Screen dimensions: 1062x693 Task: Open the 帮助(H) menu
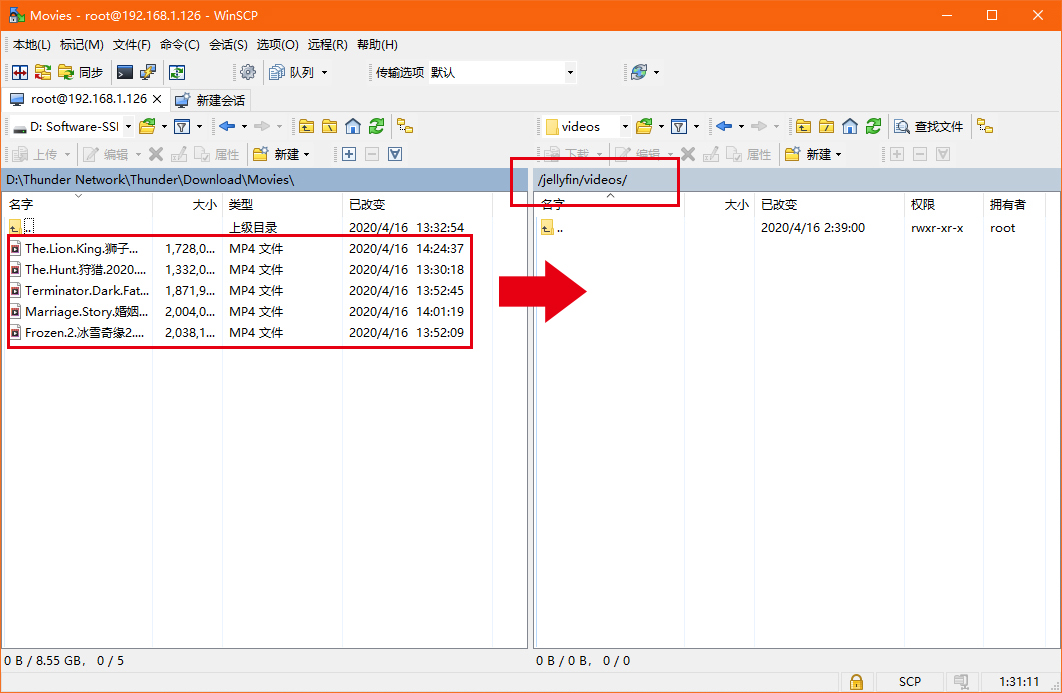point(377,45)
